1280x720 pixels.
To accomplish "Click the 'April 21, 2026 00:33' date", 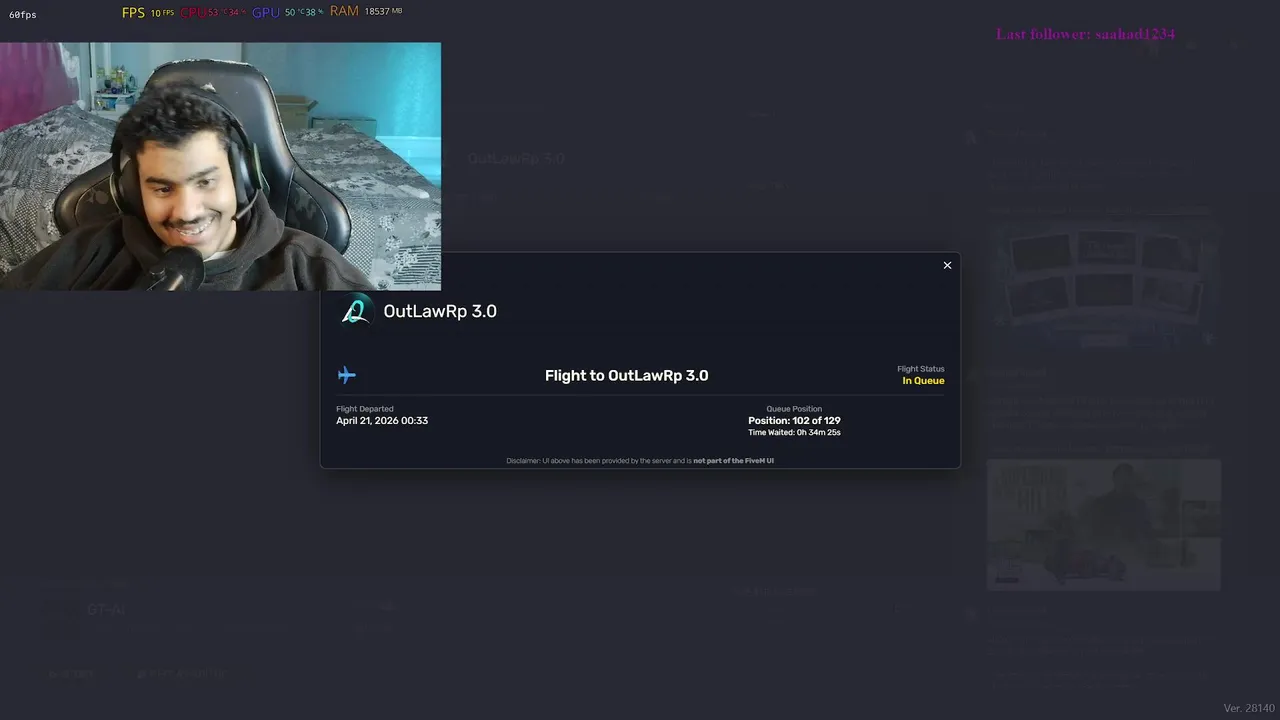I will tap(382, 421).
